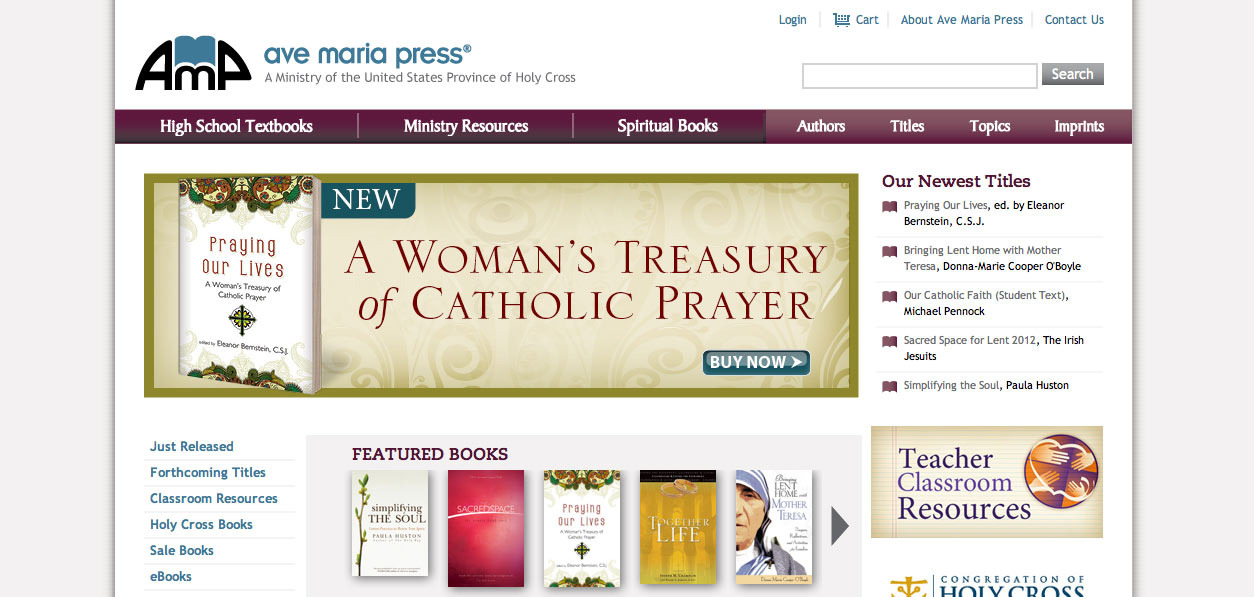
Task: Focus the site search text field
Action: 920,76
